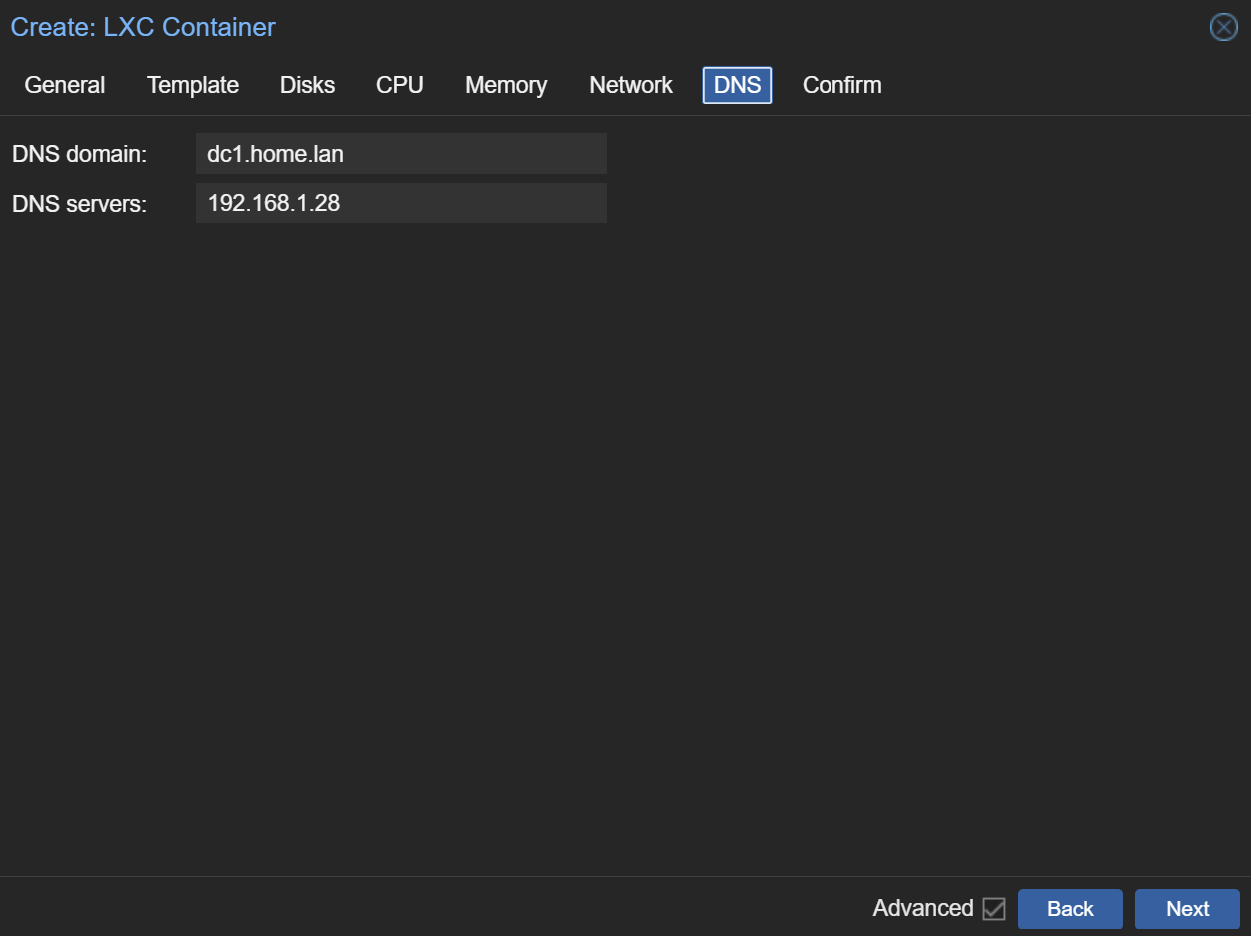Click the "DNS servers:" field label
1251x936 pixels.
(x=80, y=204)
